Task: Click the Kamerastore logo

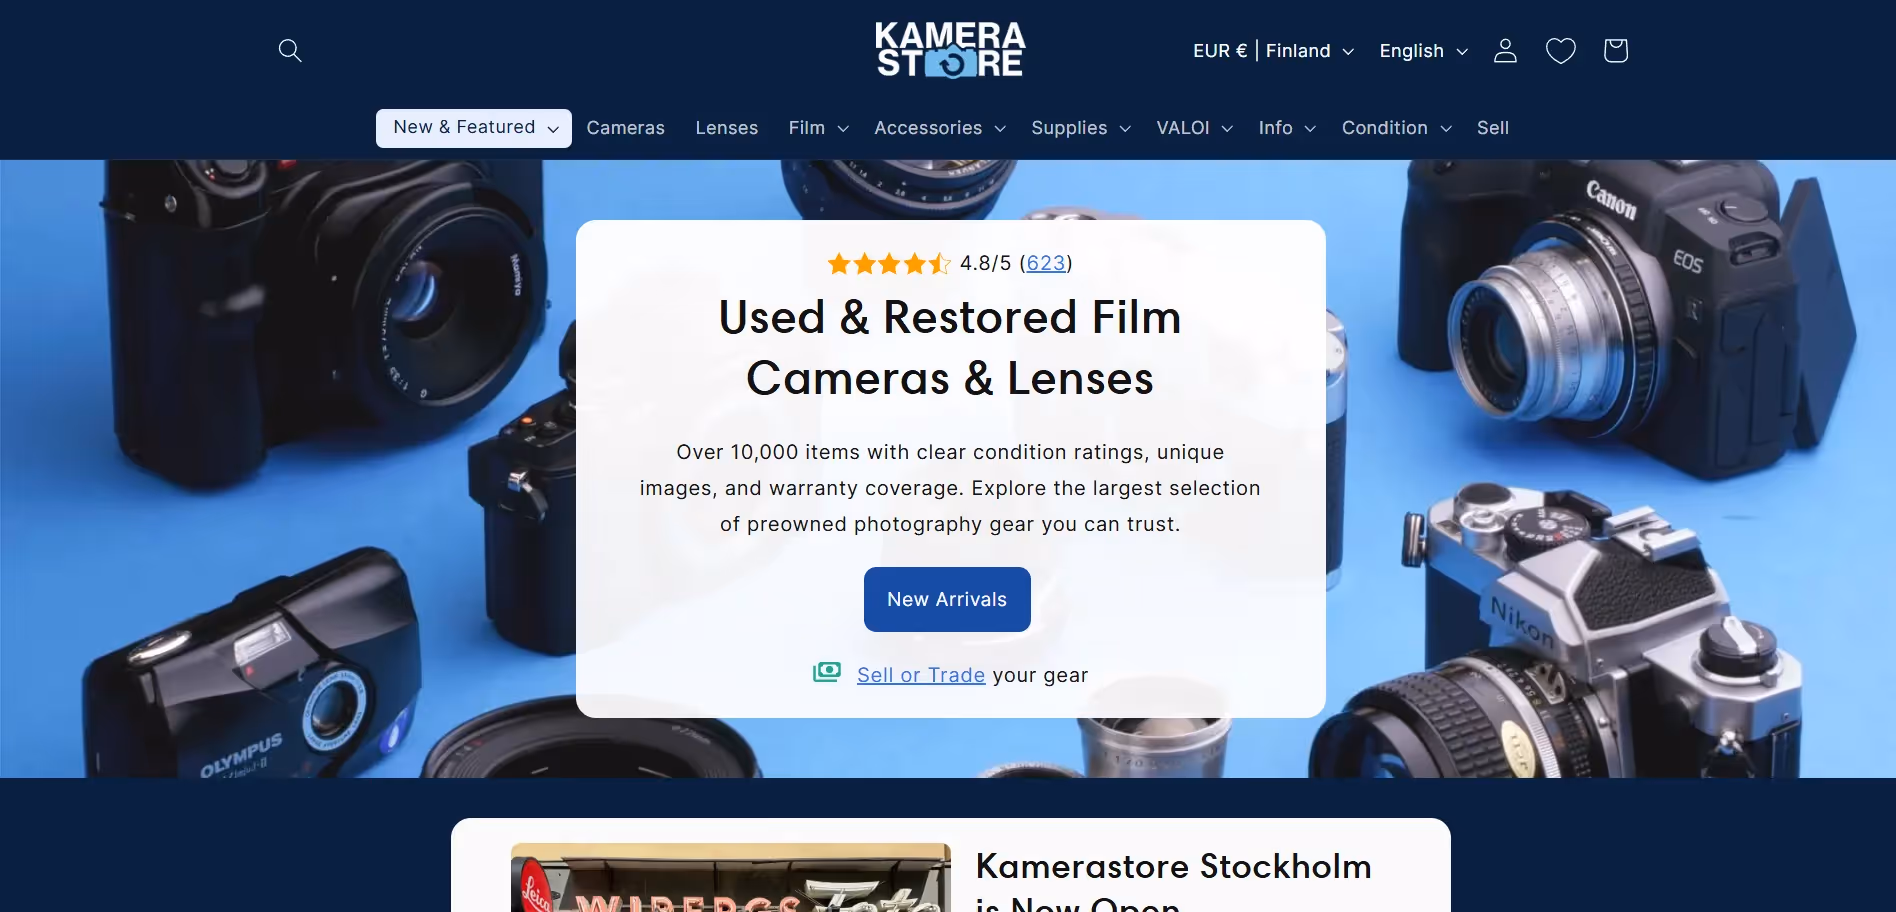Action: pos(950,50)
